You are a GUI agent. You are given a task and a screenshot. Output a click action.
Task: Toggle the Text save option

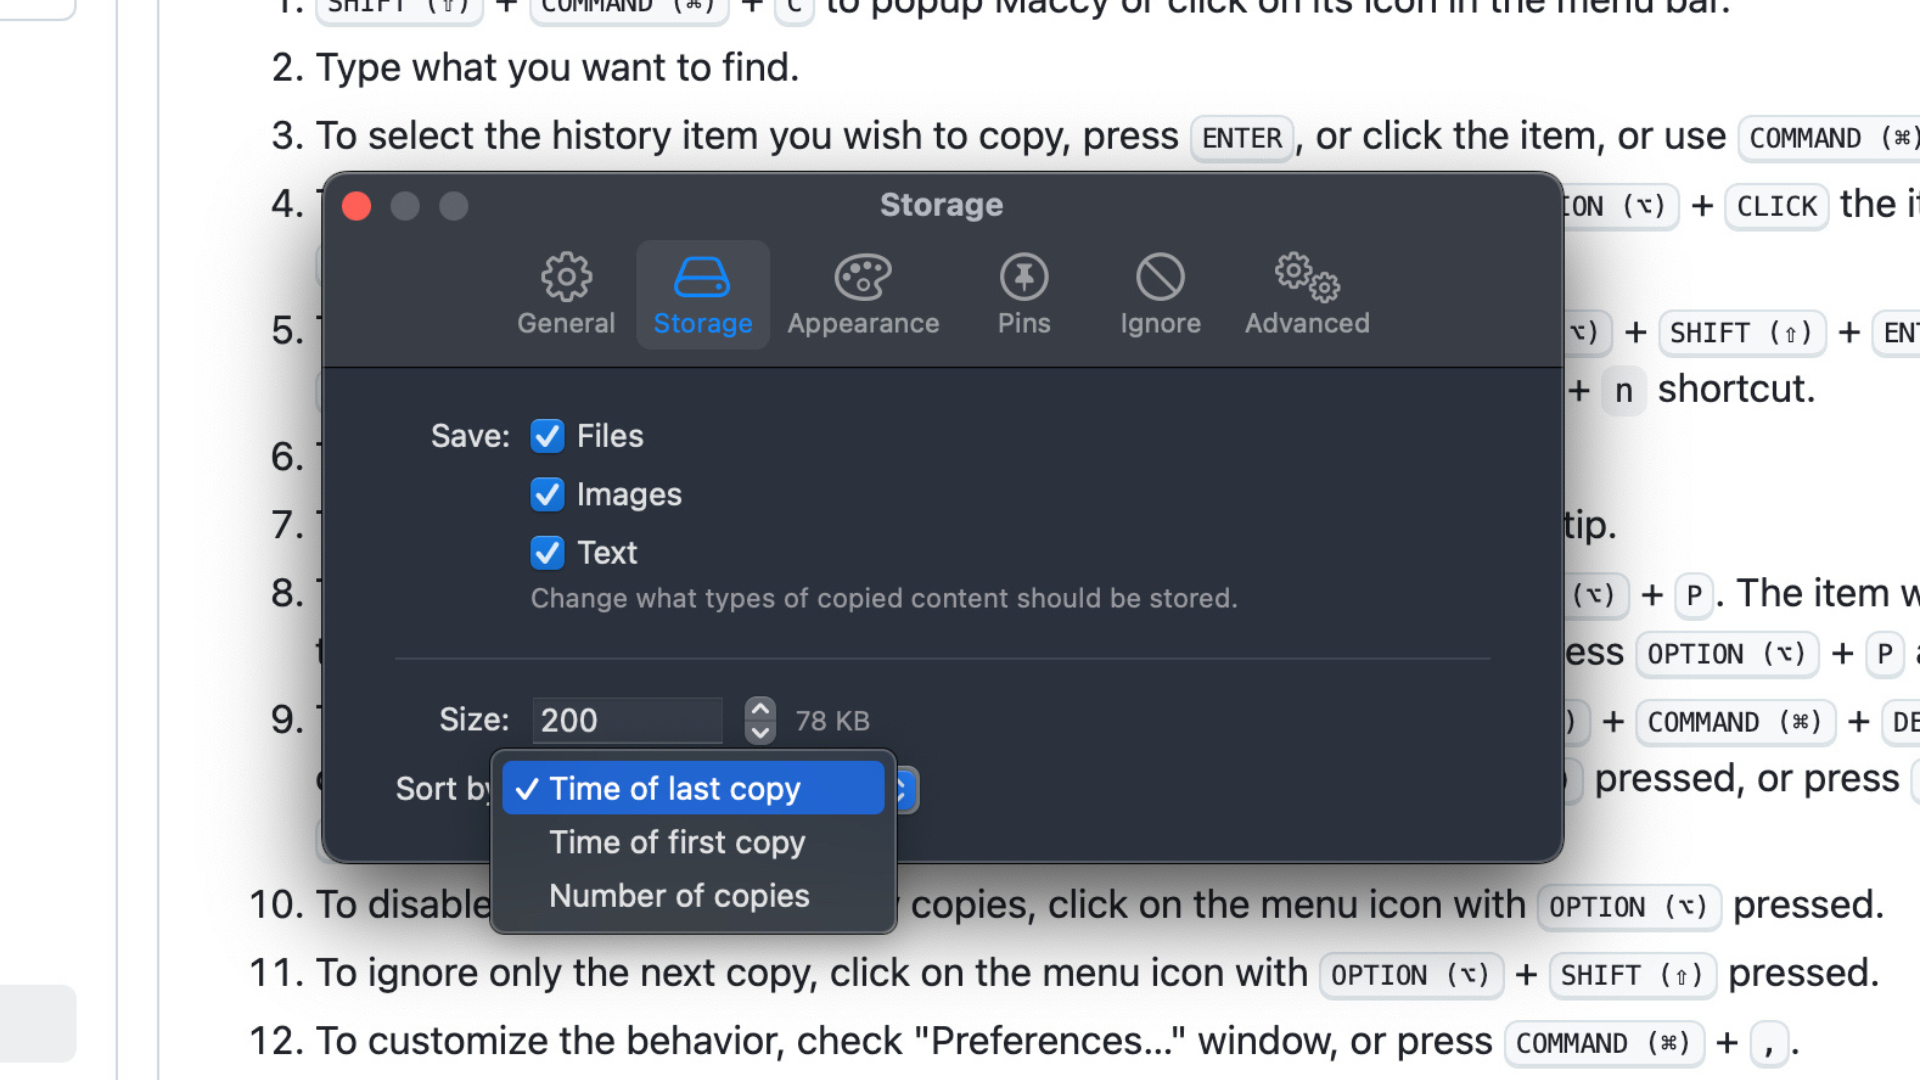coord(547,552)
